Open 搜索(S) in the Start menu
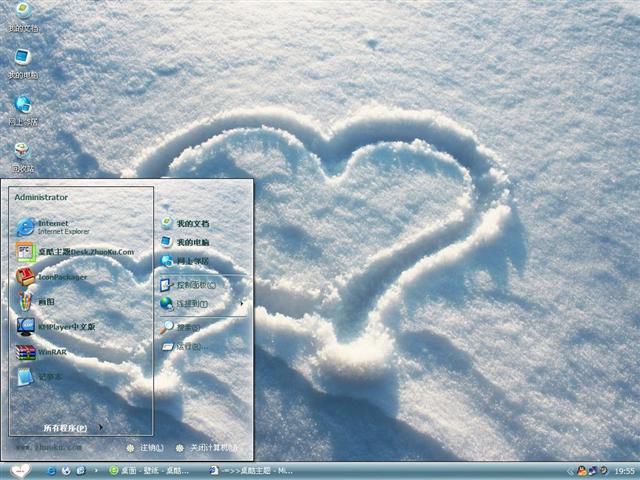The width and height of the screenshot is (640, 480). tap(187, 327)
